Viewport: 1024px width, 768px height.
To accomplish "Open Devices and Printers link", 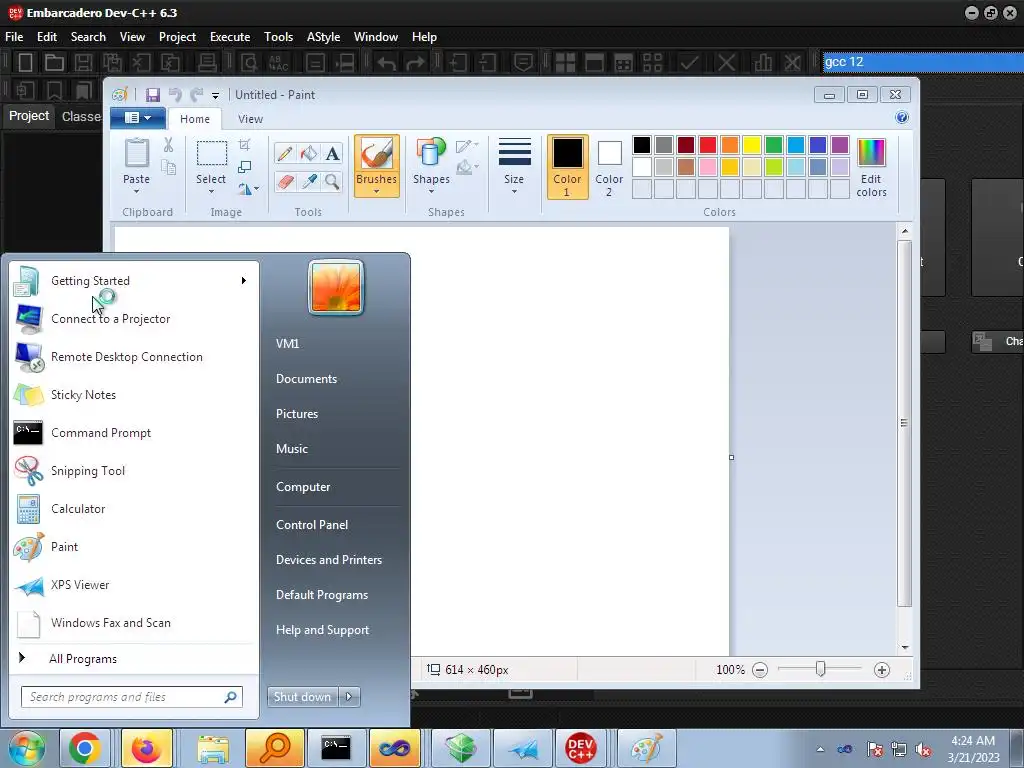I will tap(328, 560).
